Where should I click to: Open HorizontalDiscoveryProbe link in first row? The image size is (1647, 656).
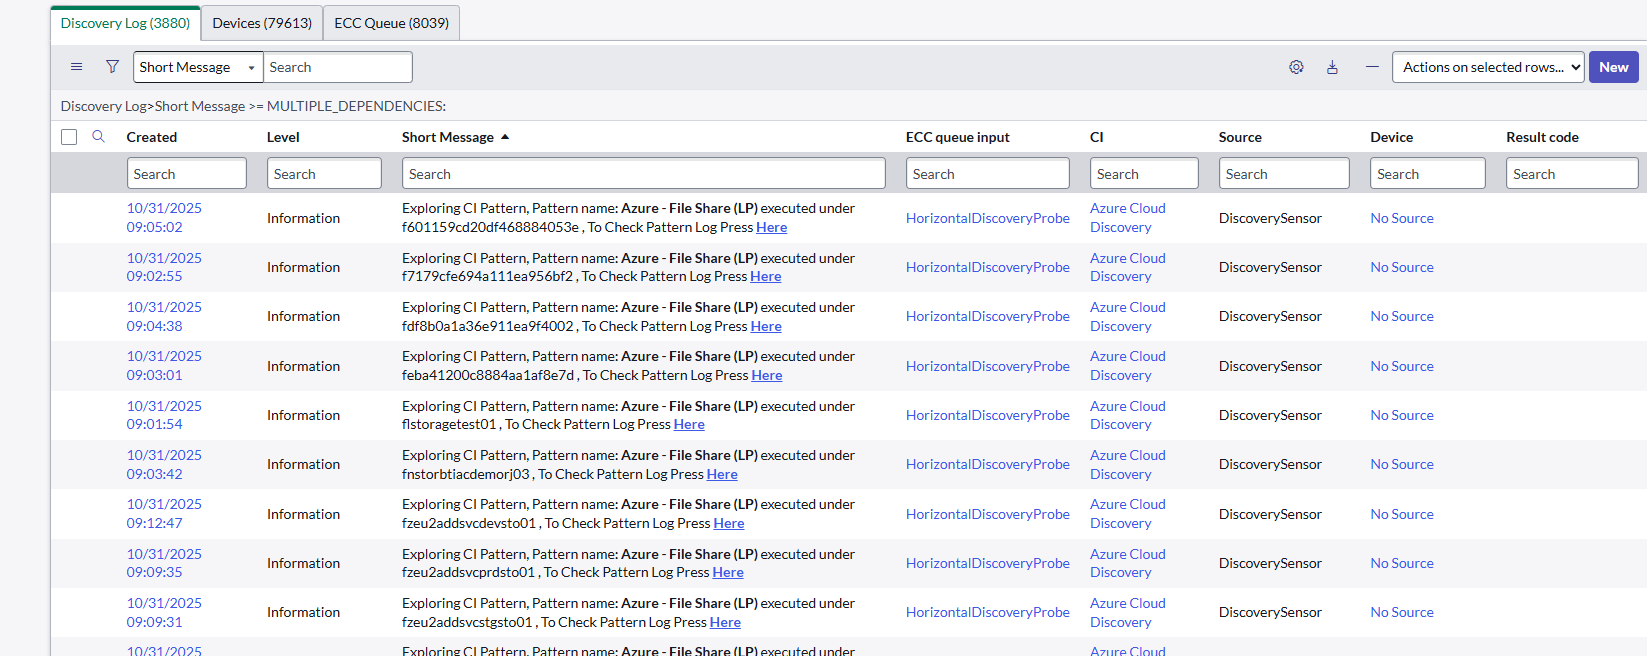coord(987,218)
